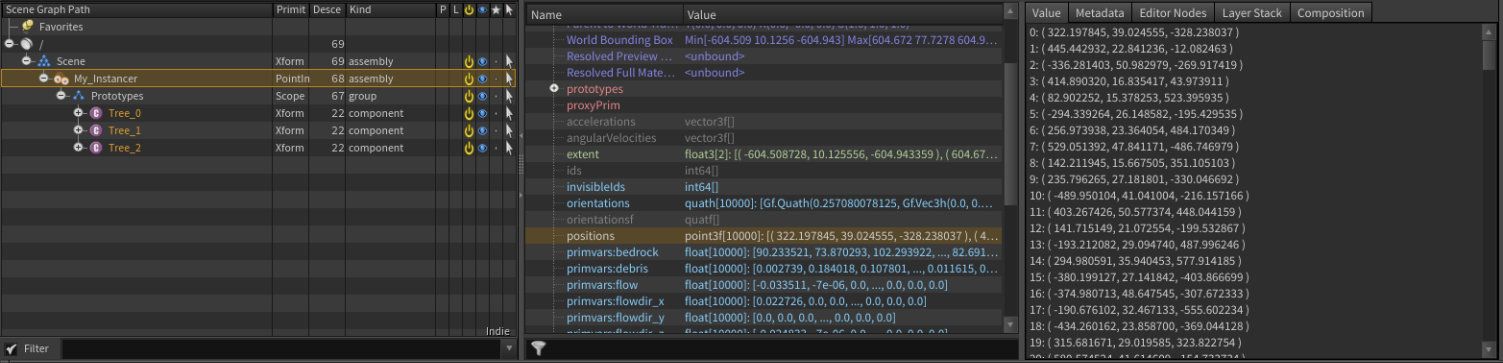Toggle visibility eye for Tree_1
Image resolution: width=1503 pixels, height=363 pixels.
click(482, 131)
